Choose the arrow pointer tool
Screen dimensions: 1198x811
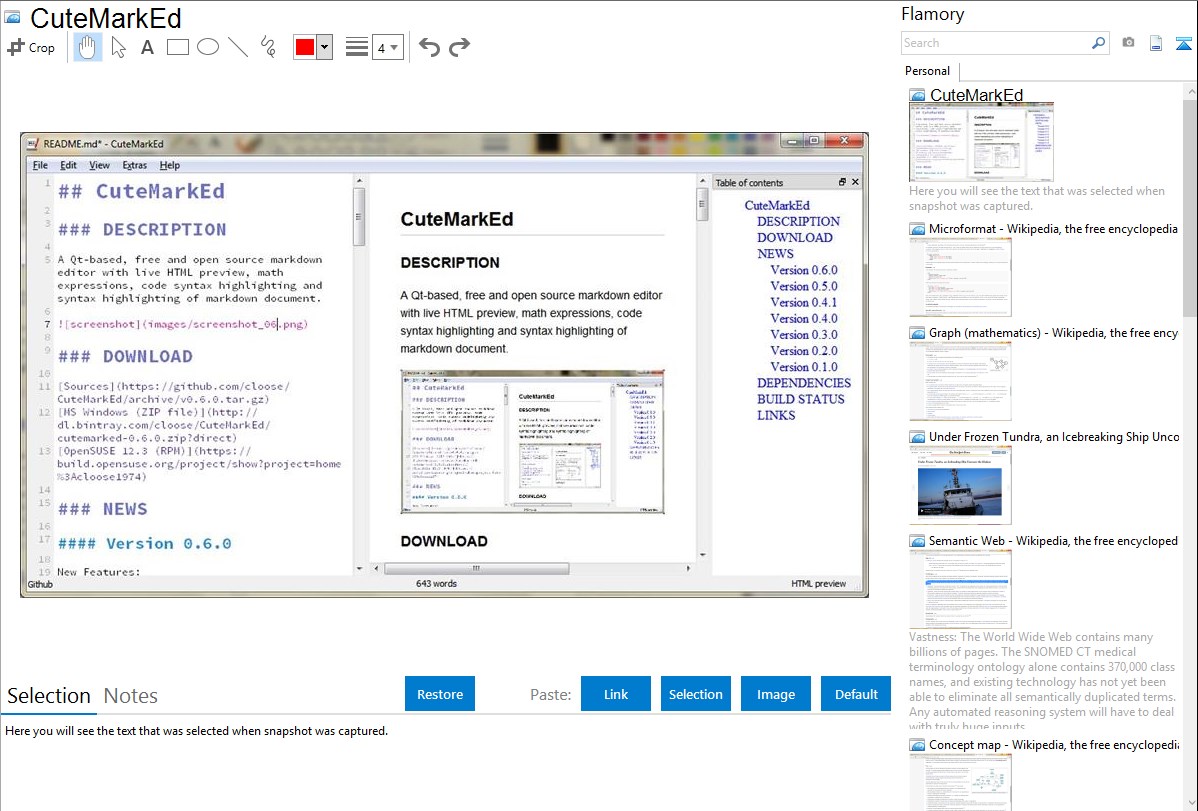tap(118, 47)
